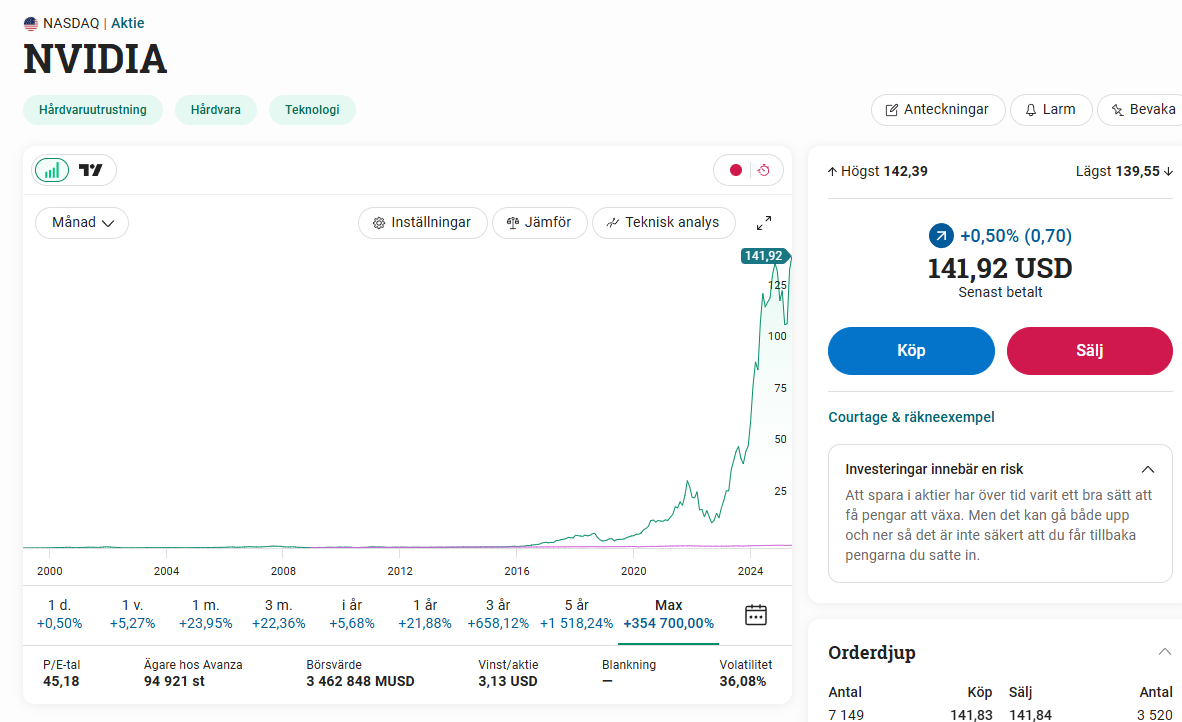Select the i år period tab

352,614
